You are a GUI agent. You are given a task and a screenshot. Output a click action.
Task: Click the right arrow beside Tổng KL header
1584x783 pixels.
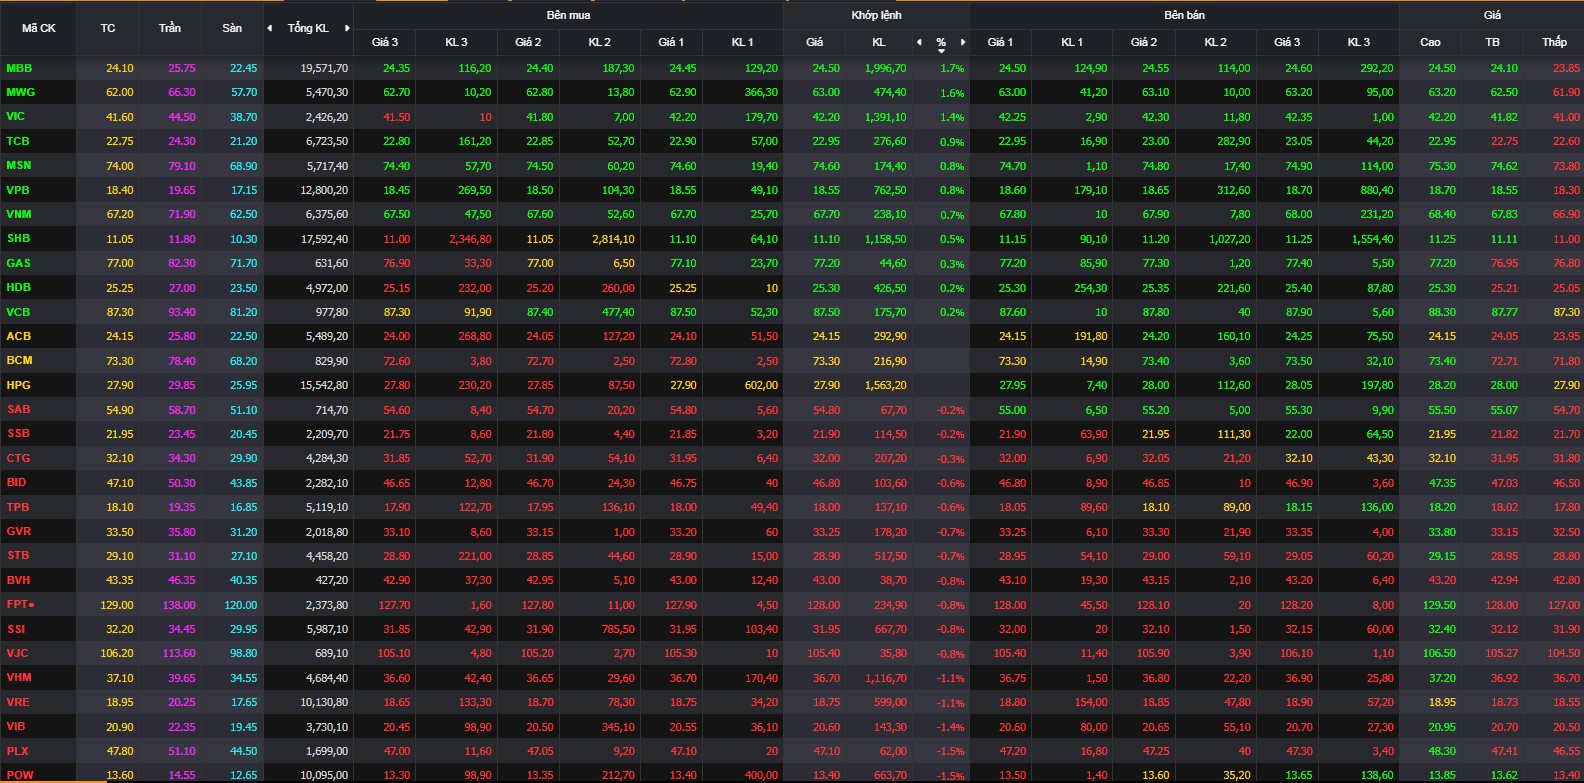point(347,28)
